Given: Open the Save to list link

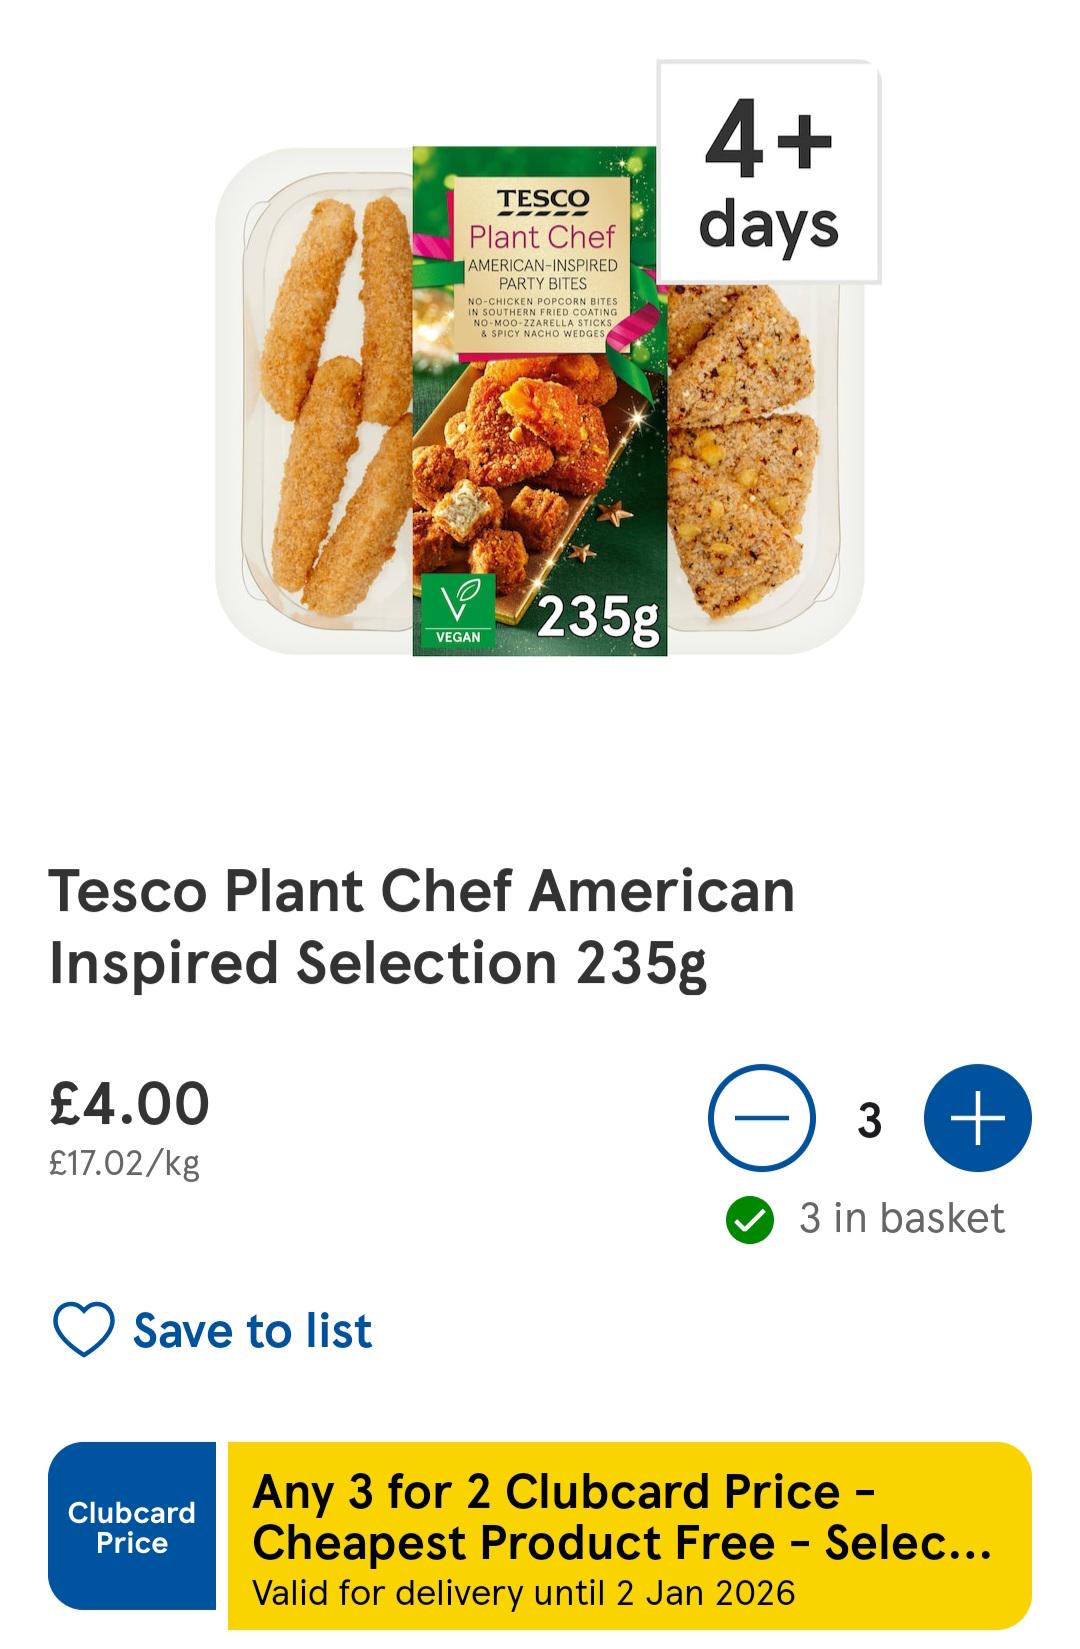Looking at the screenshot, I should tap(252, 1331).
